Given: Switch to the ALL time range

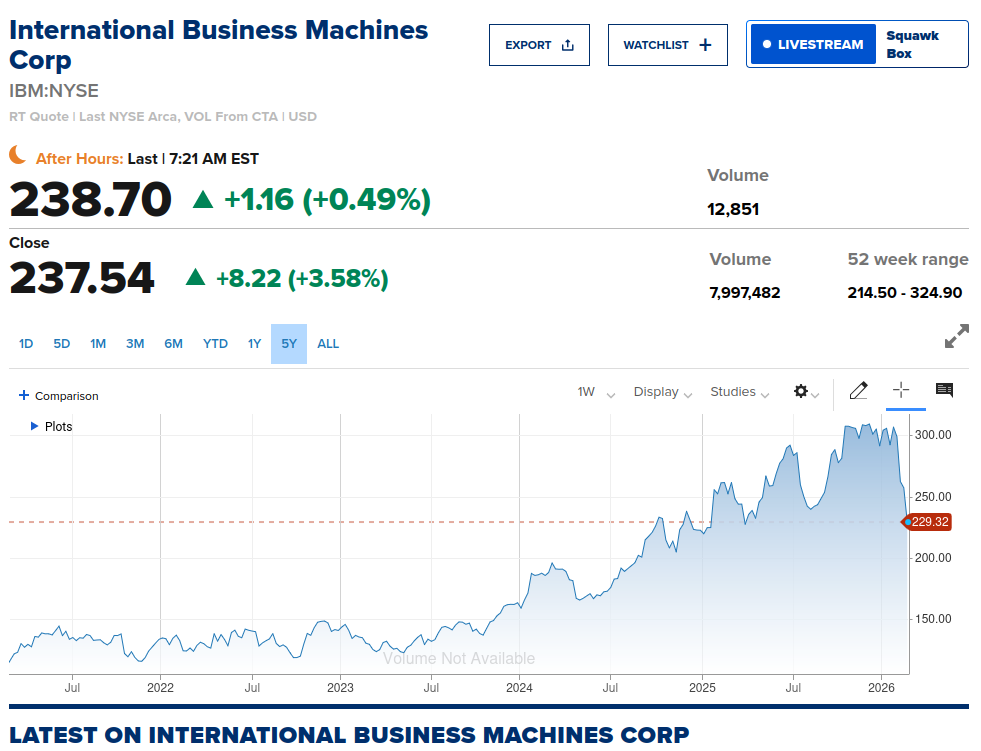Looking at the screenshot, I should (328, 344).
